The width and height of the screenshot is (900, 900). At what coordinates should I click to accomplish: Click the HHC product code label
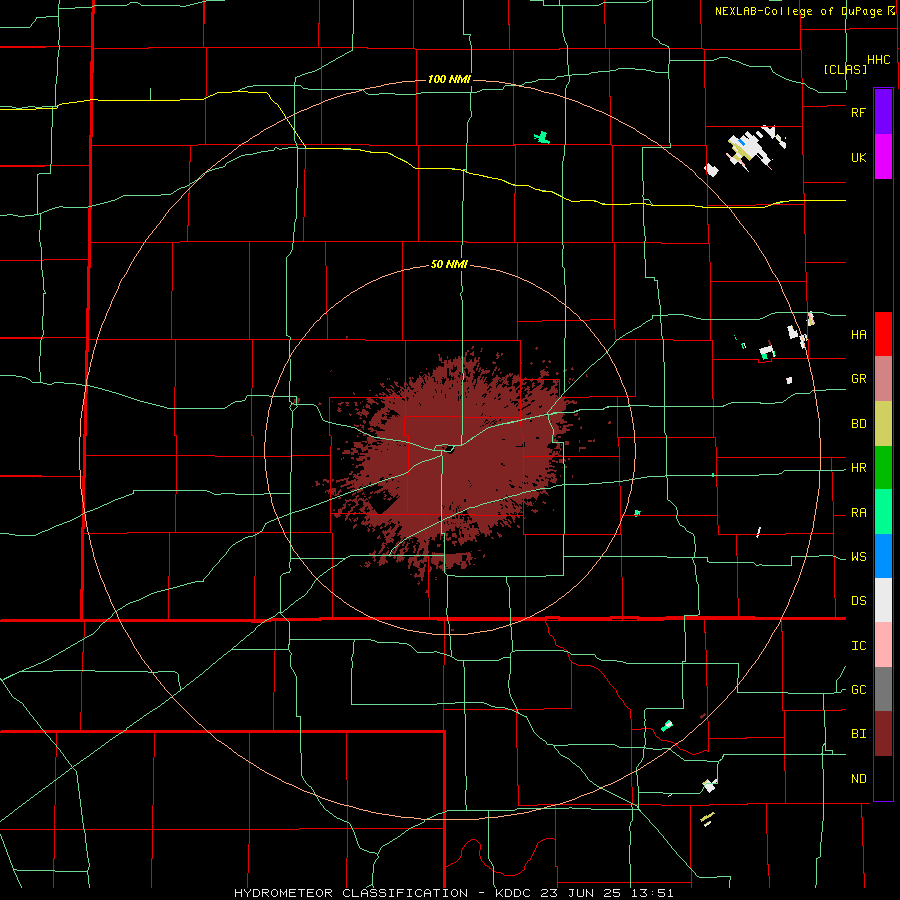[879, 60]
